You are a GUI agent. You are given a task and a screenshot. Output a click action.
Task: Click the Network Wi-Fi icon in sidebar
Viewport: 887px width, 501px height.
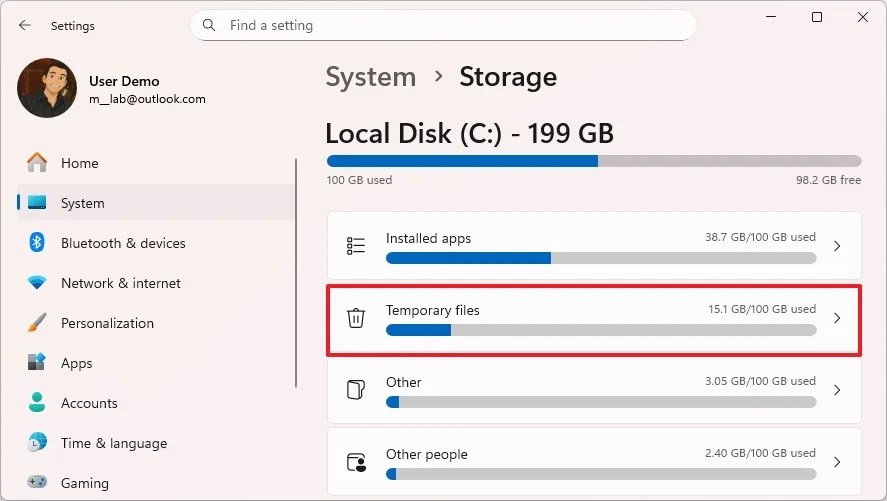(x=37, y=282)
